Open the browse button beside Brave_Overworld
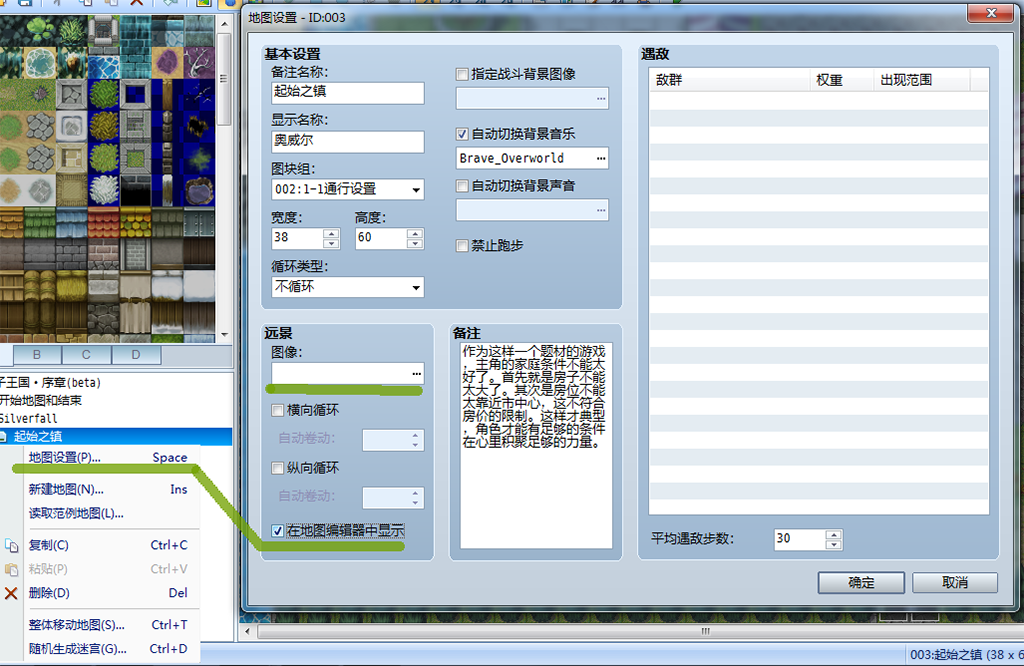Screen dimensions: 1024x666 [601, 158]
